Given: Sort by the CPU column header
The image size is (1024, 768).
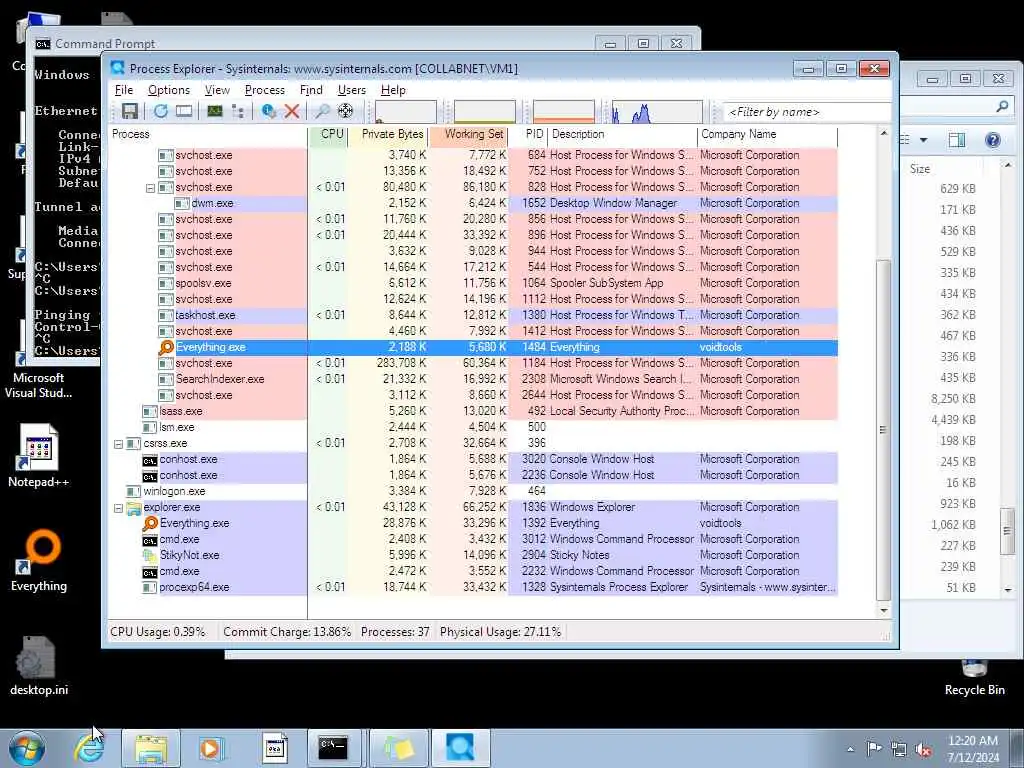Looking at the screenshot, I should [328, 134].
